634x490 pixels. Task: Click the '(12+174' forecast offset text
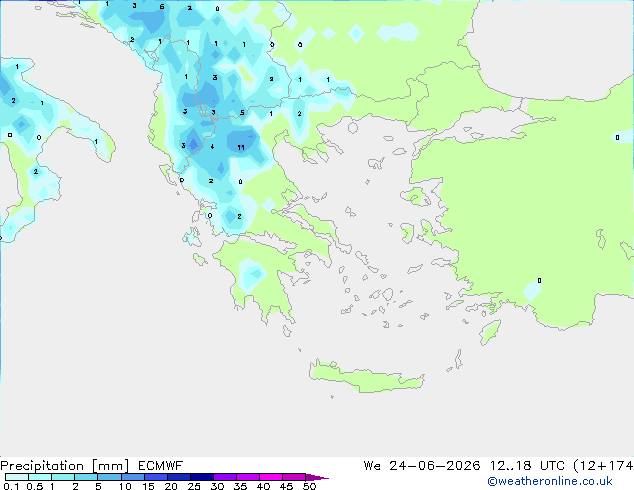603,466
